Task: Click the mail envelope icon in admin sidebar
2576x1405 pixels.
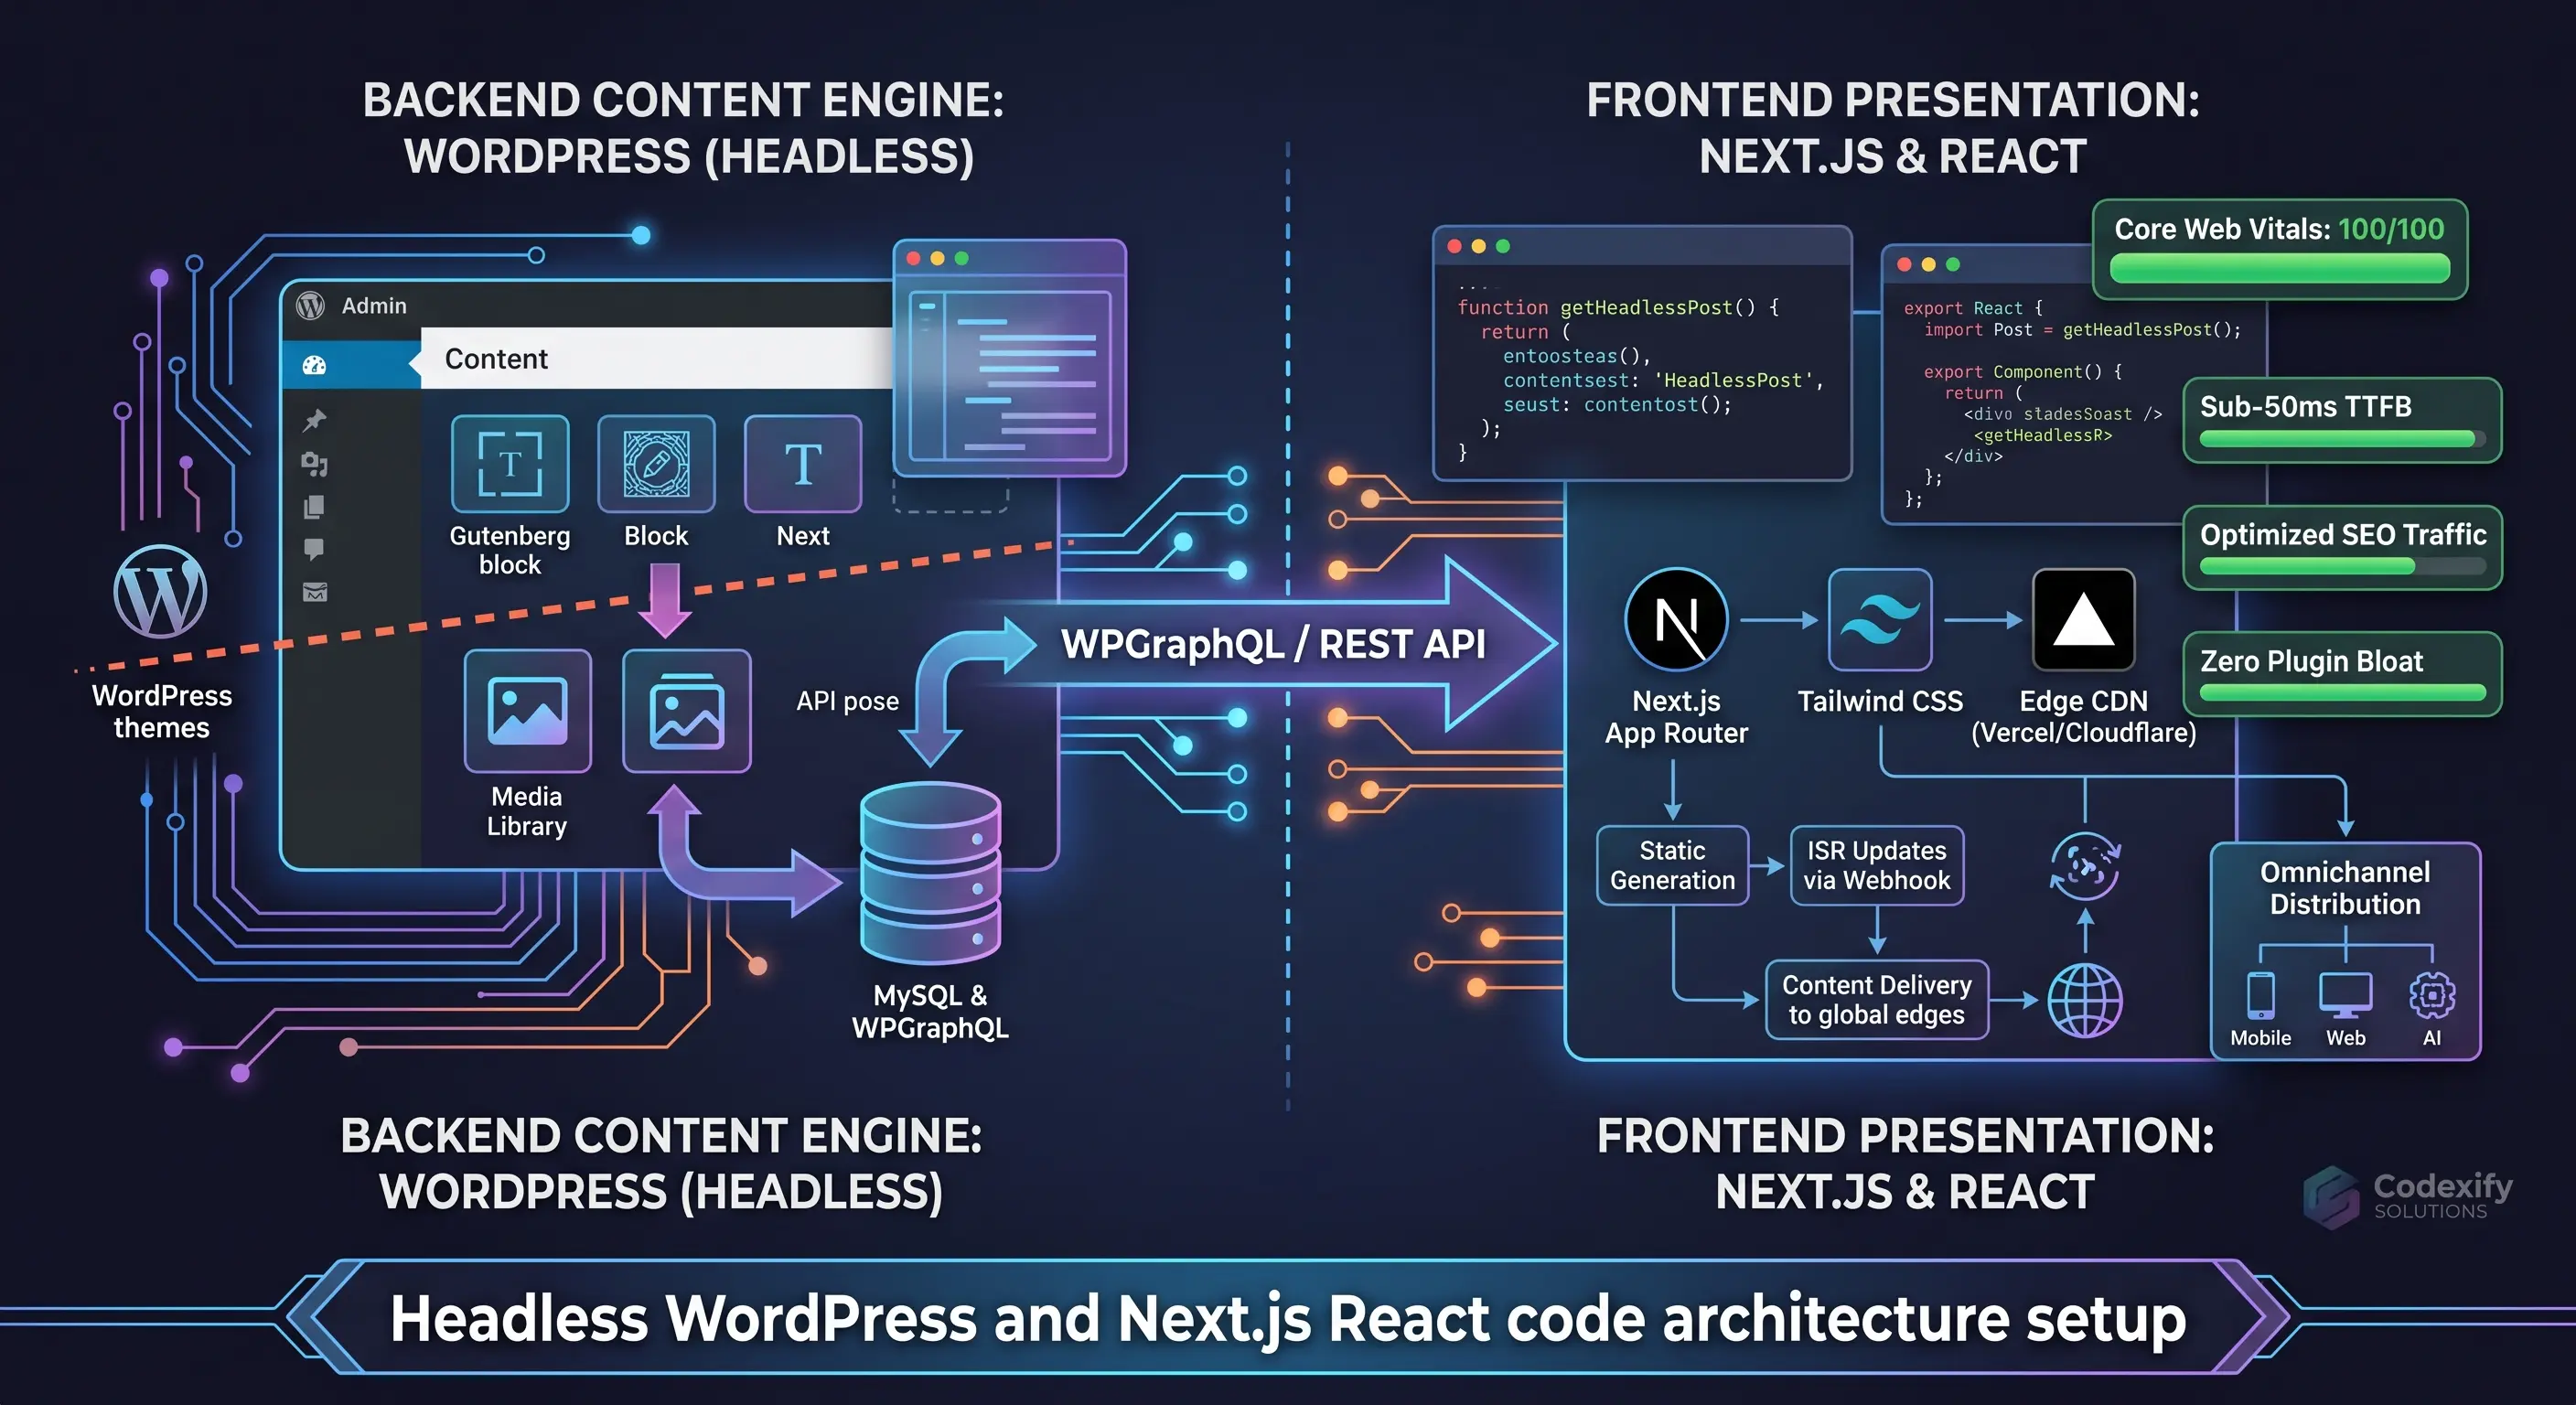Action: [x=314, y=592]
